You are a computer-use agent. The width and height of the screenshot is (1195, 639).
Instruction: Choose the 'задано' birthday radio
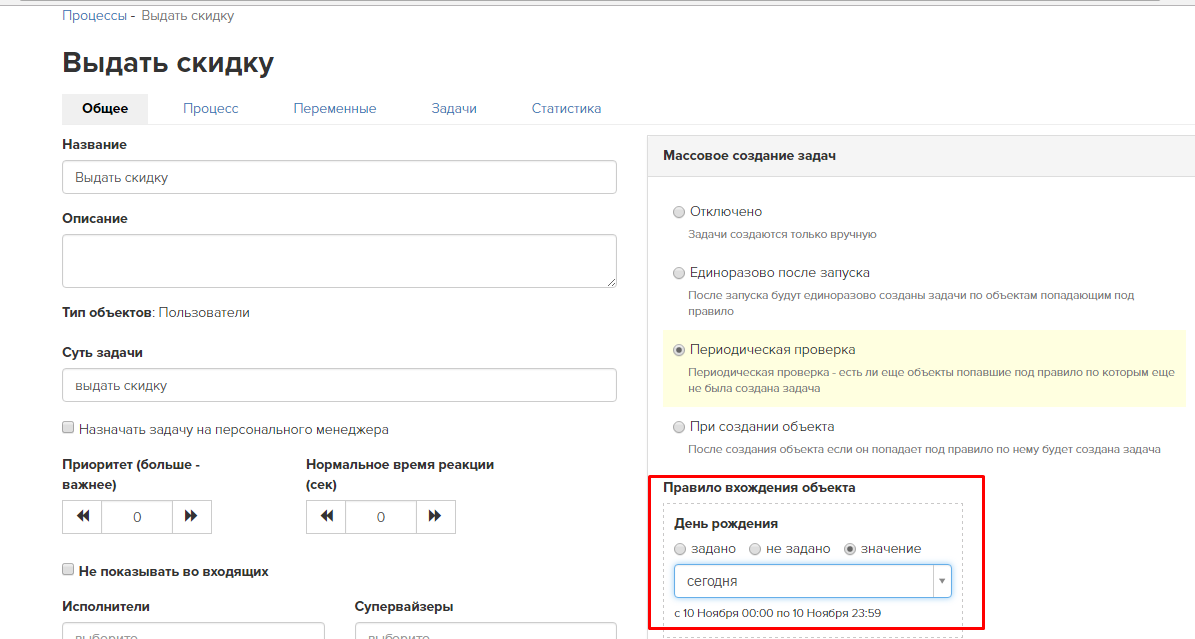680,549
